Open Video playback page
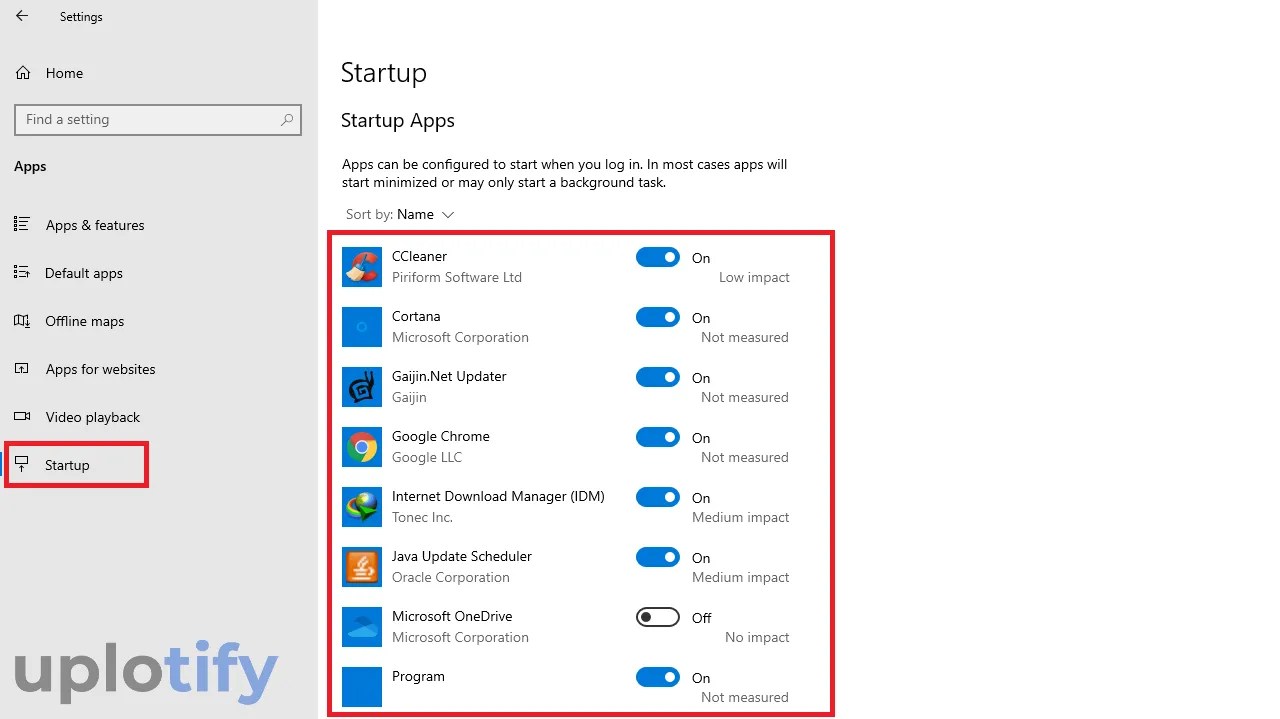The image size is (1280, 719). click(93, 417)
